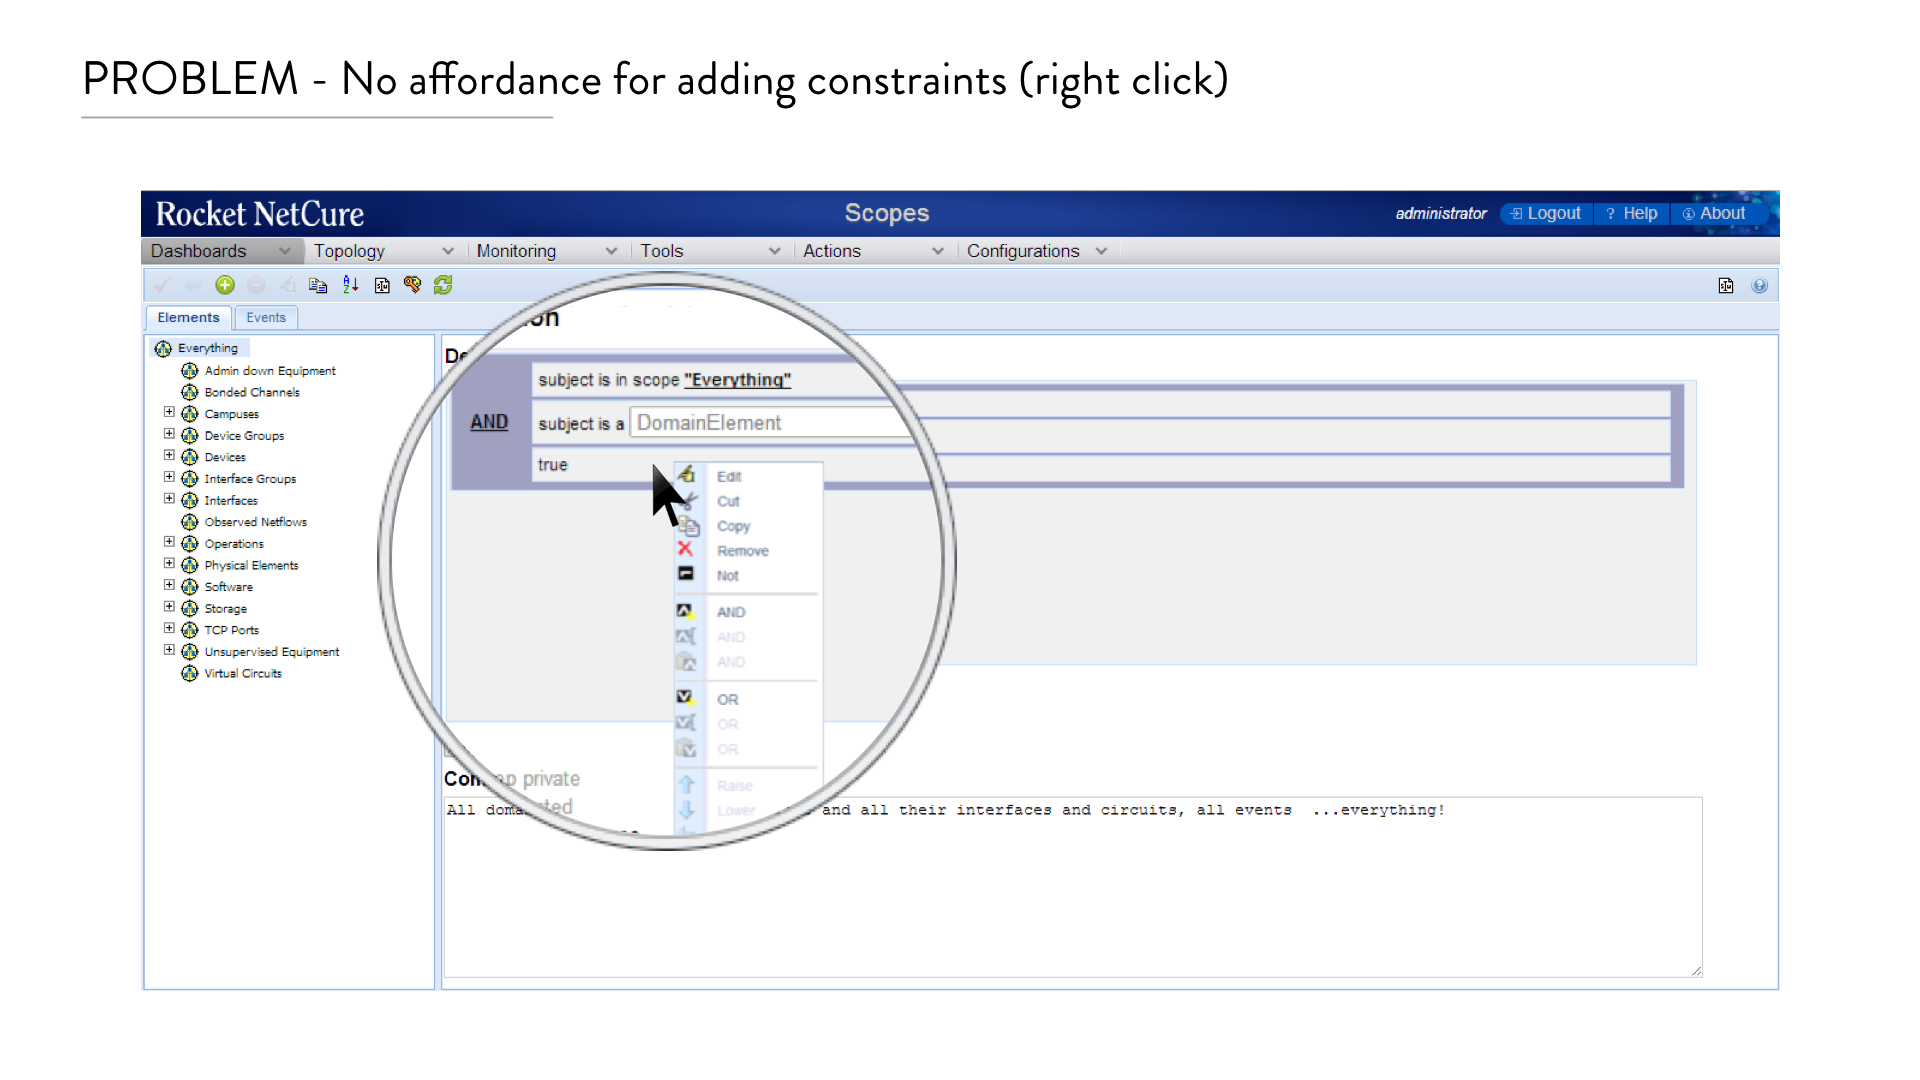Viewport: 1920px width, 1080px height.
Task: Select Storage in the scope tree
Action: (x=225, y=609)
